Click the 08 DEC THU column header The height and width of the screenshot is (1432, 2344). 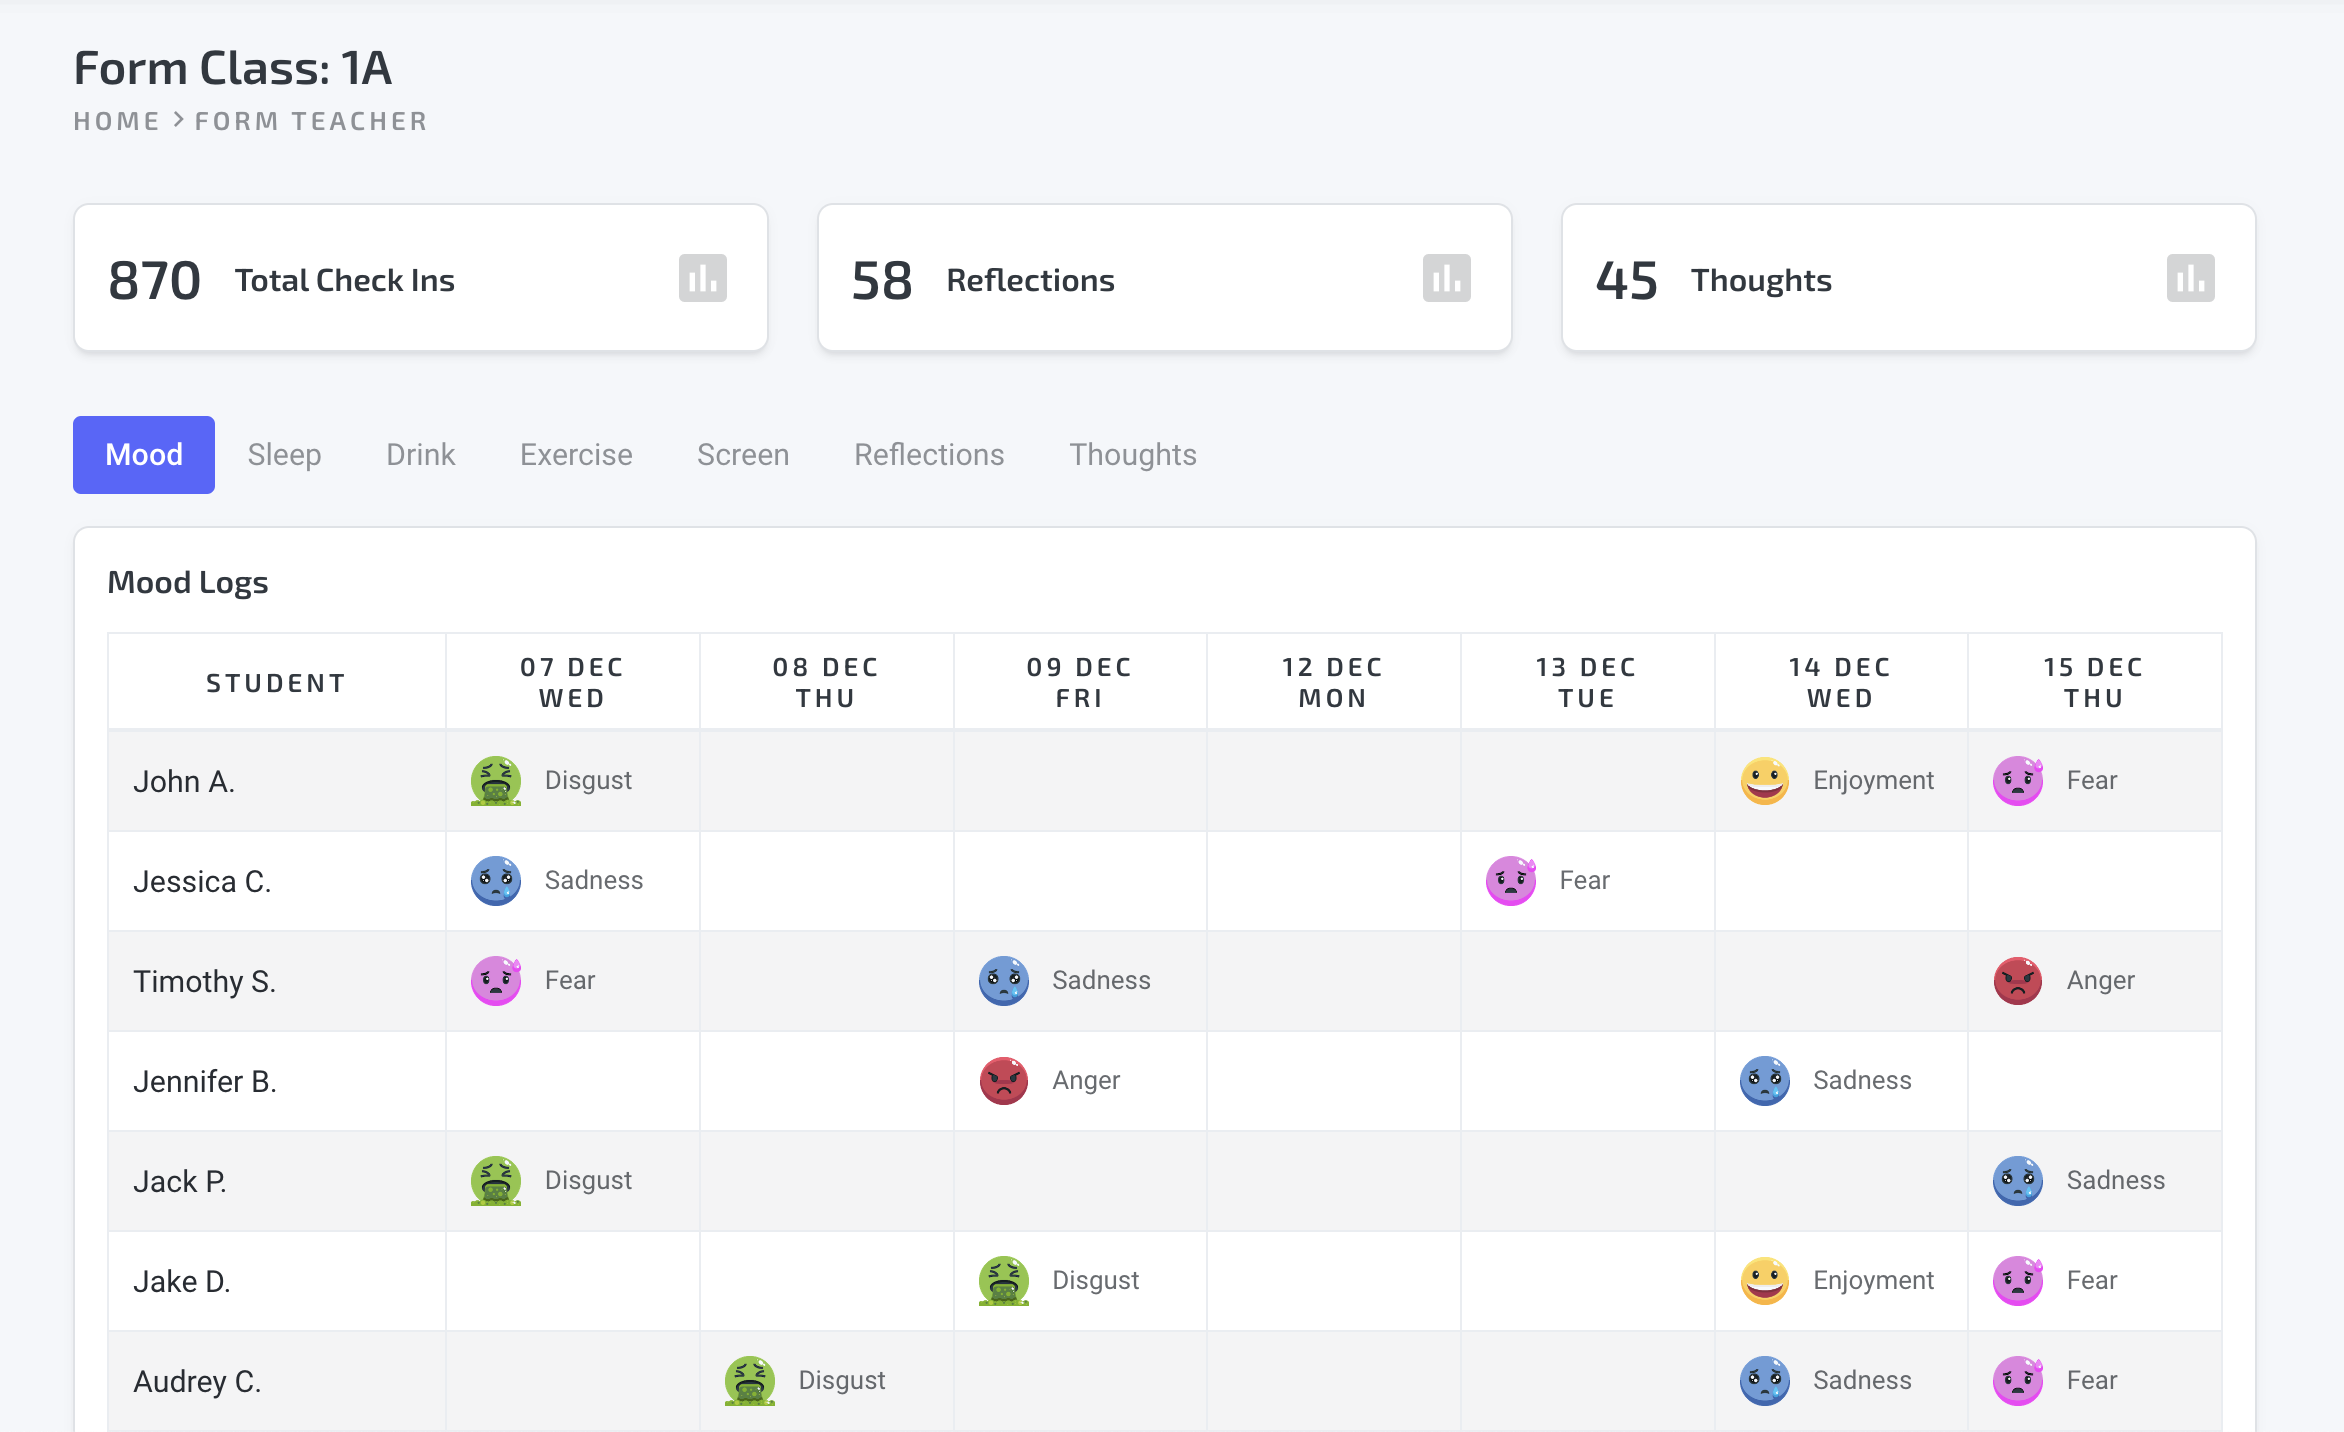tap(826, 682)
